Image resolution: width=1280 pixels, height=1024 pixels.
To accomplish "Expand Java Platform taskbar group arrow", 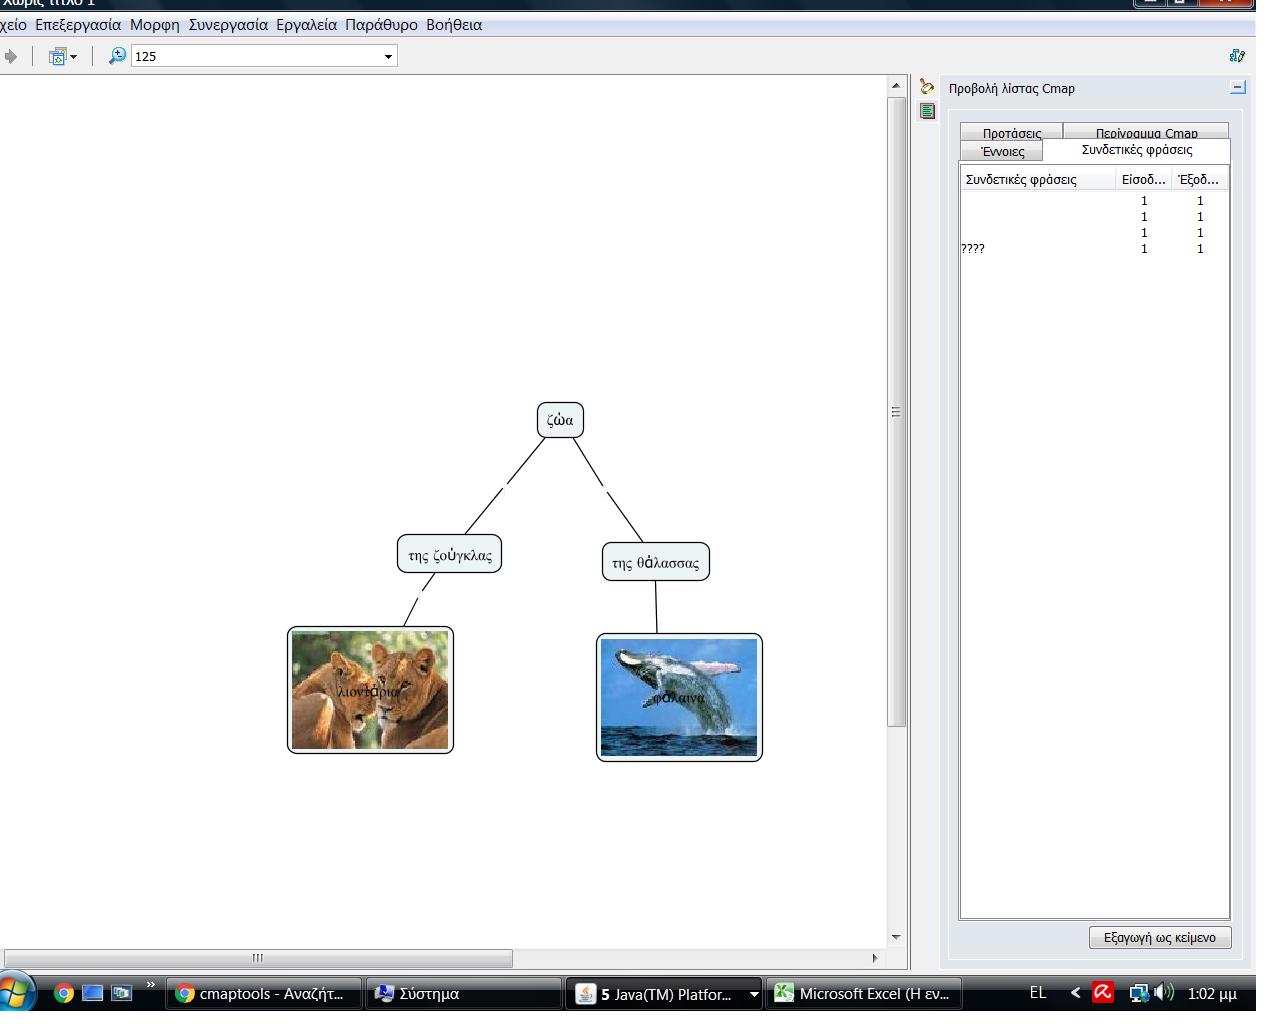I will [x=754, y=994].
